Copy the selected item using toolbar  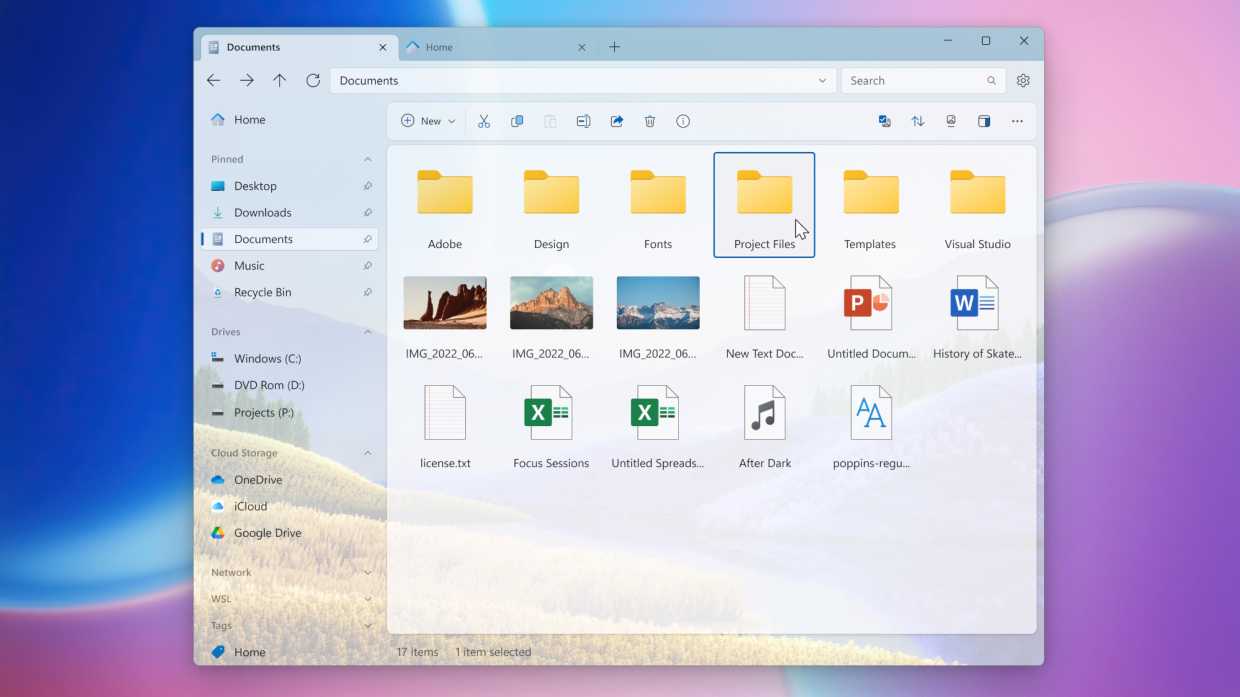coord(517,121)
